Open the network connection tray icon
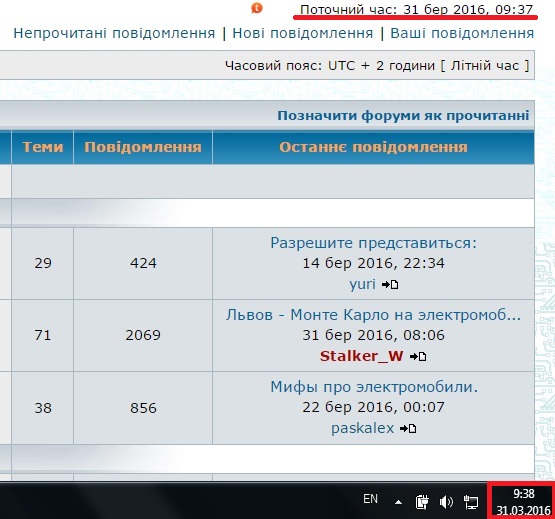555x519 pixels. pyautogui.click(x=471, y=502)
